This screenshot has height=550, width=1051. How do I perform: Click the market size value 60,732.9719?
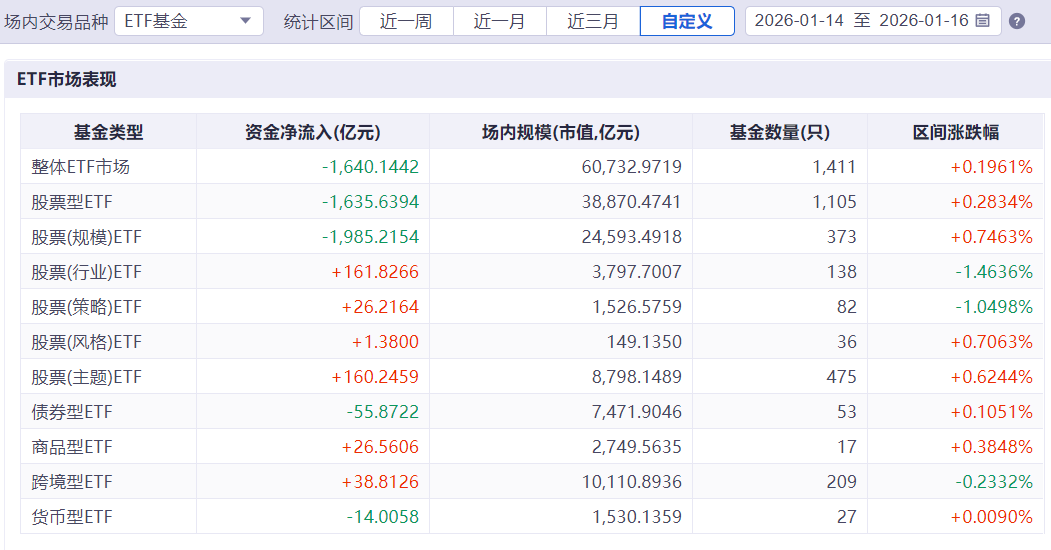pos(631,167)
